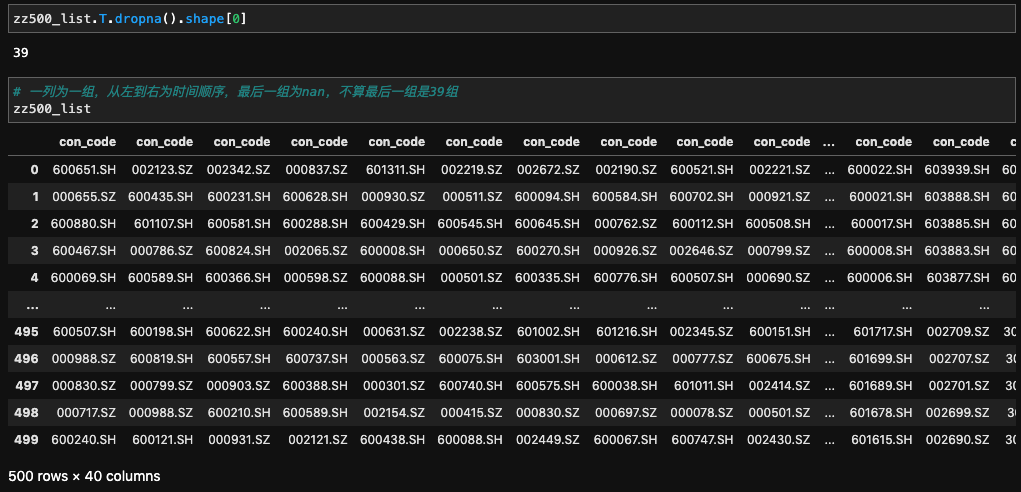Click row index label 499

[x=26, y=440]
